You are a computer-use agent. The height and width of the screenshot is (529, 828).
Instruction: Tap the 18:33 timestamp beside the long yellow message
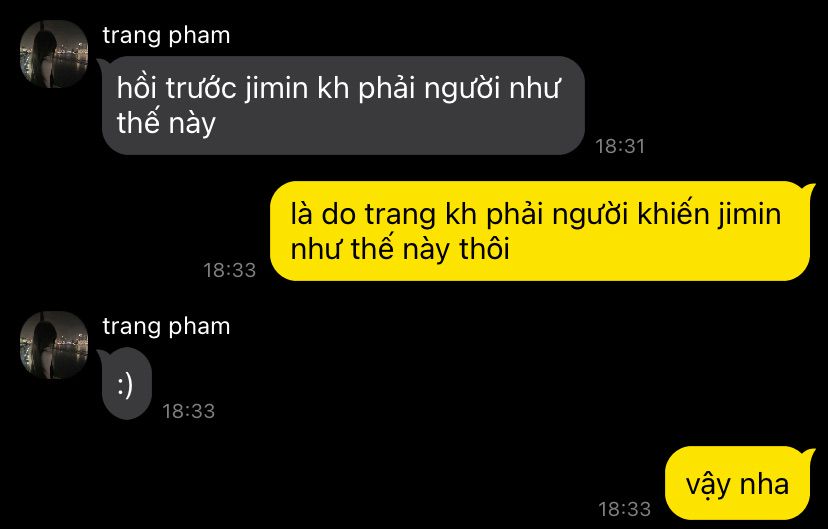pyautogui.click(x=230, y=270)
